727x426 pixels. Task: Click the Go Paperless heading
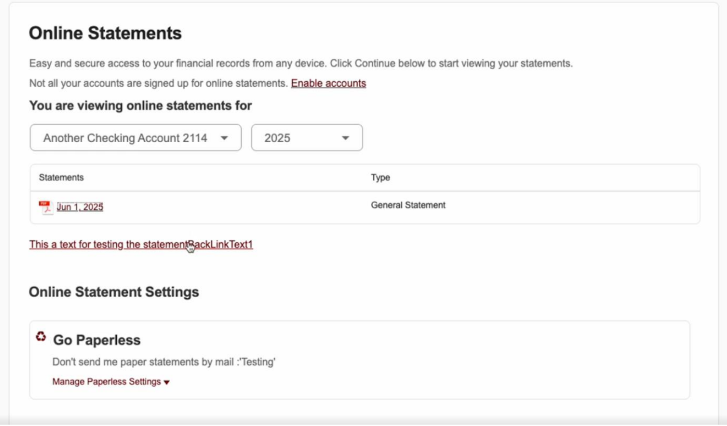pos(96,340)
